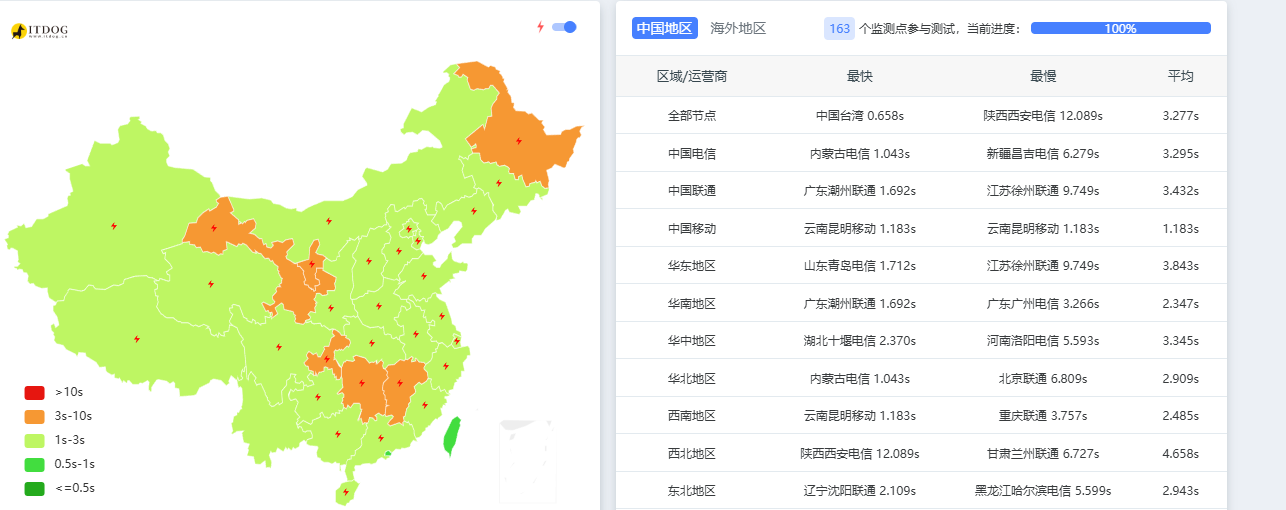Click the lightning marker on Heilongjiang province
Viewport: 1286px width, 510px height.
[518, 141]
